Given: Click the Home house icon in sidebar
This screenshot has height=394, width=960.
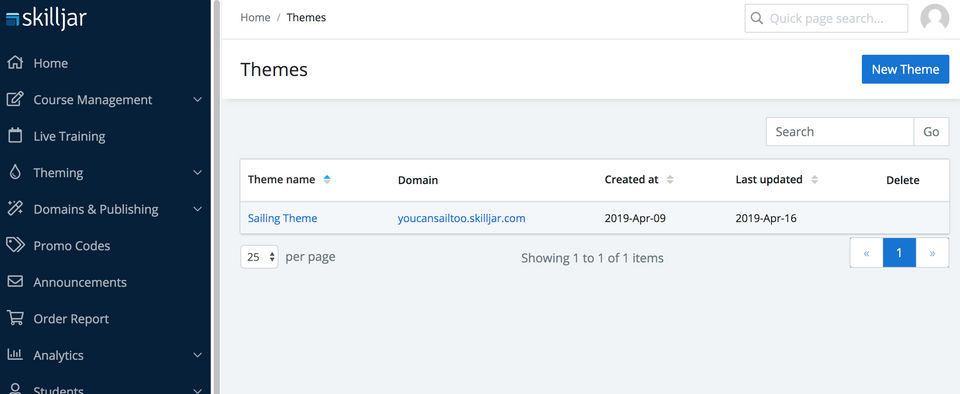Looking at the screenshot, I should (15, 63).
